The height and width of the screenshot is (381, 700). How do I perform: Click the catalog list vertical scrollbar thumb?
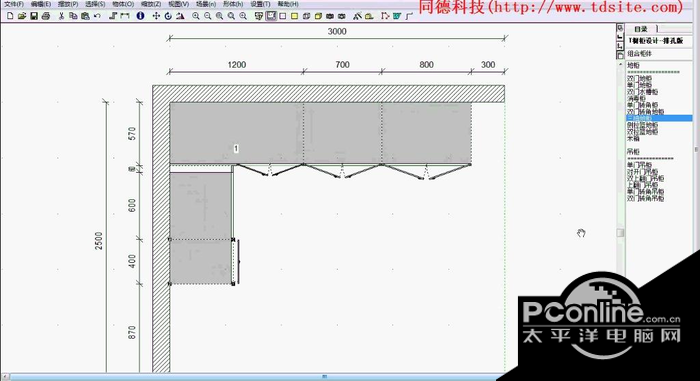(621, 233)
